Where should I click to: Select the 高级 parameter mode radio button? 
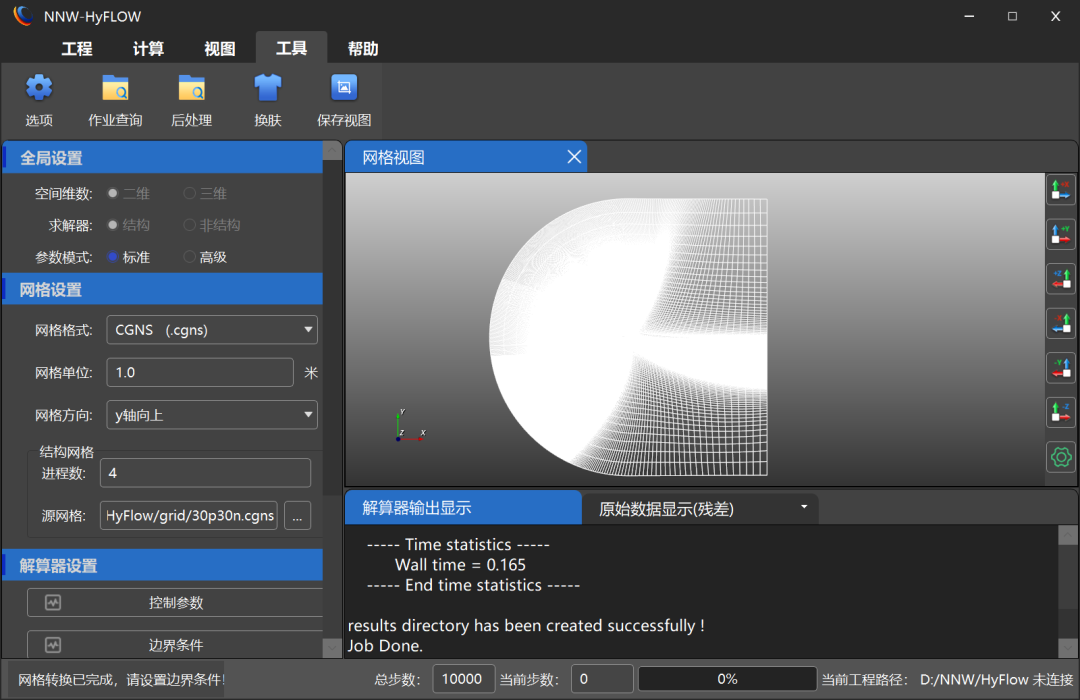pos(190,257)
